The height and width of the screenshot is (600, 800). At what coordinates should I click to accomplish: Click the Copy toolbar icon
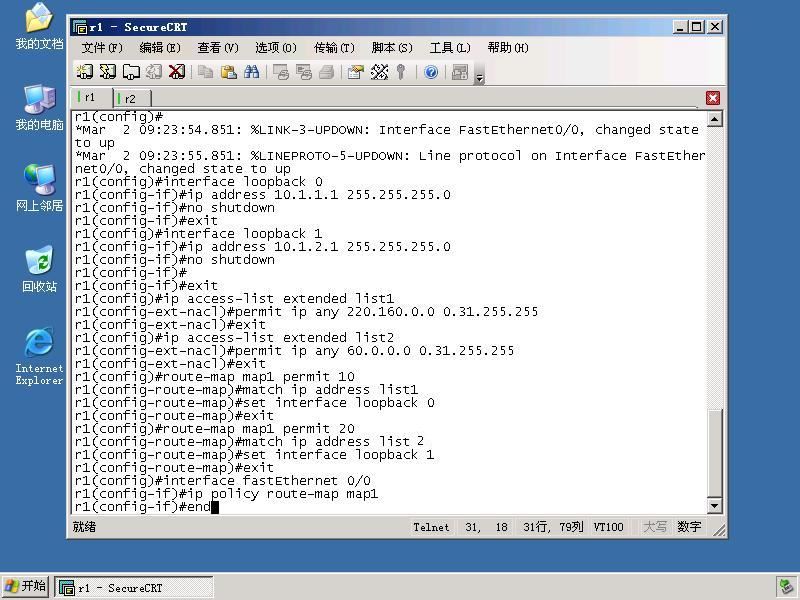[x=206, y=72]
